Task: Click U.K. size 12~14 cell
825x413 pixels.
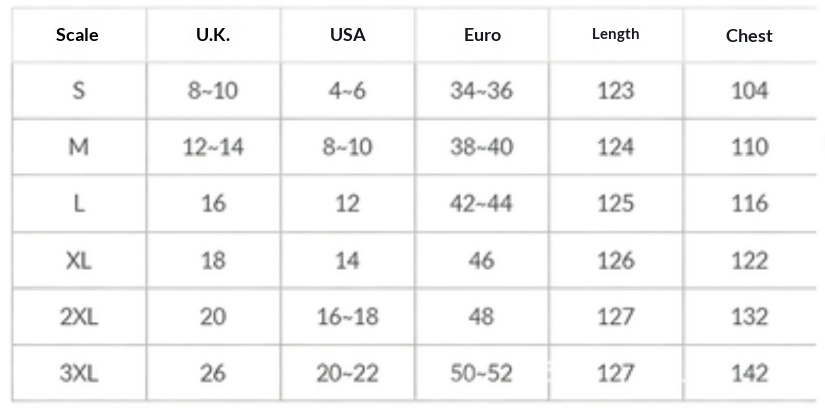Action: (213, 147)
